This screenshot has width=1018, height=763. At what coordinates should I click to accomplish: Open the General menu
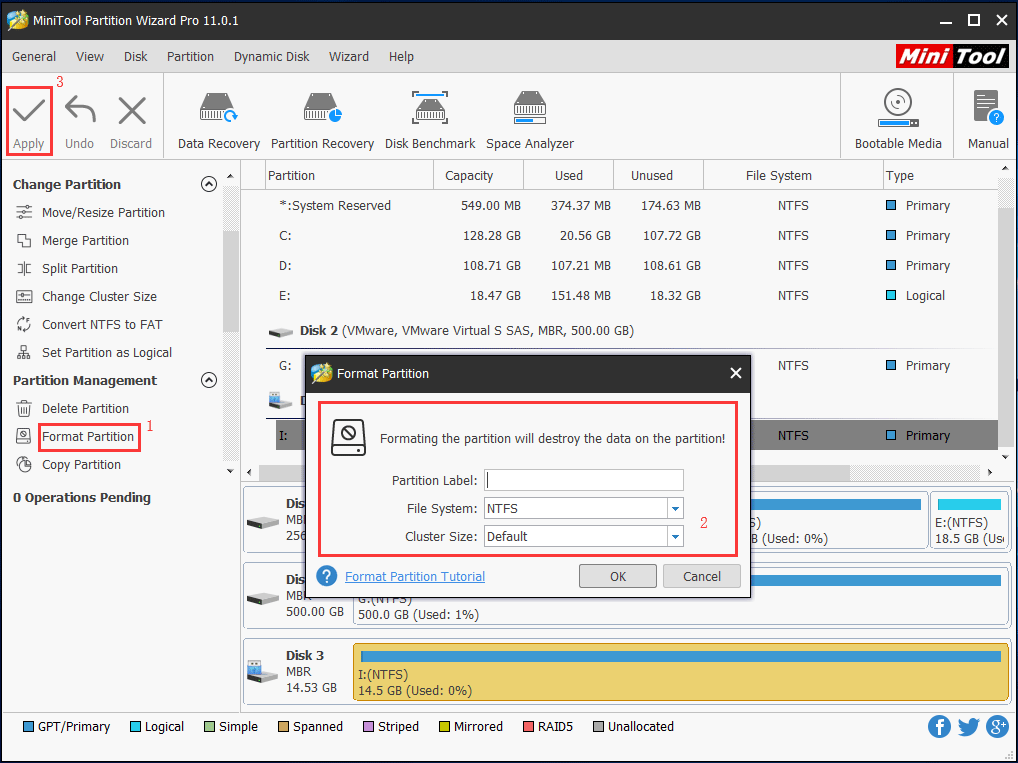pos(34,56)
